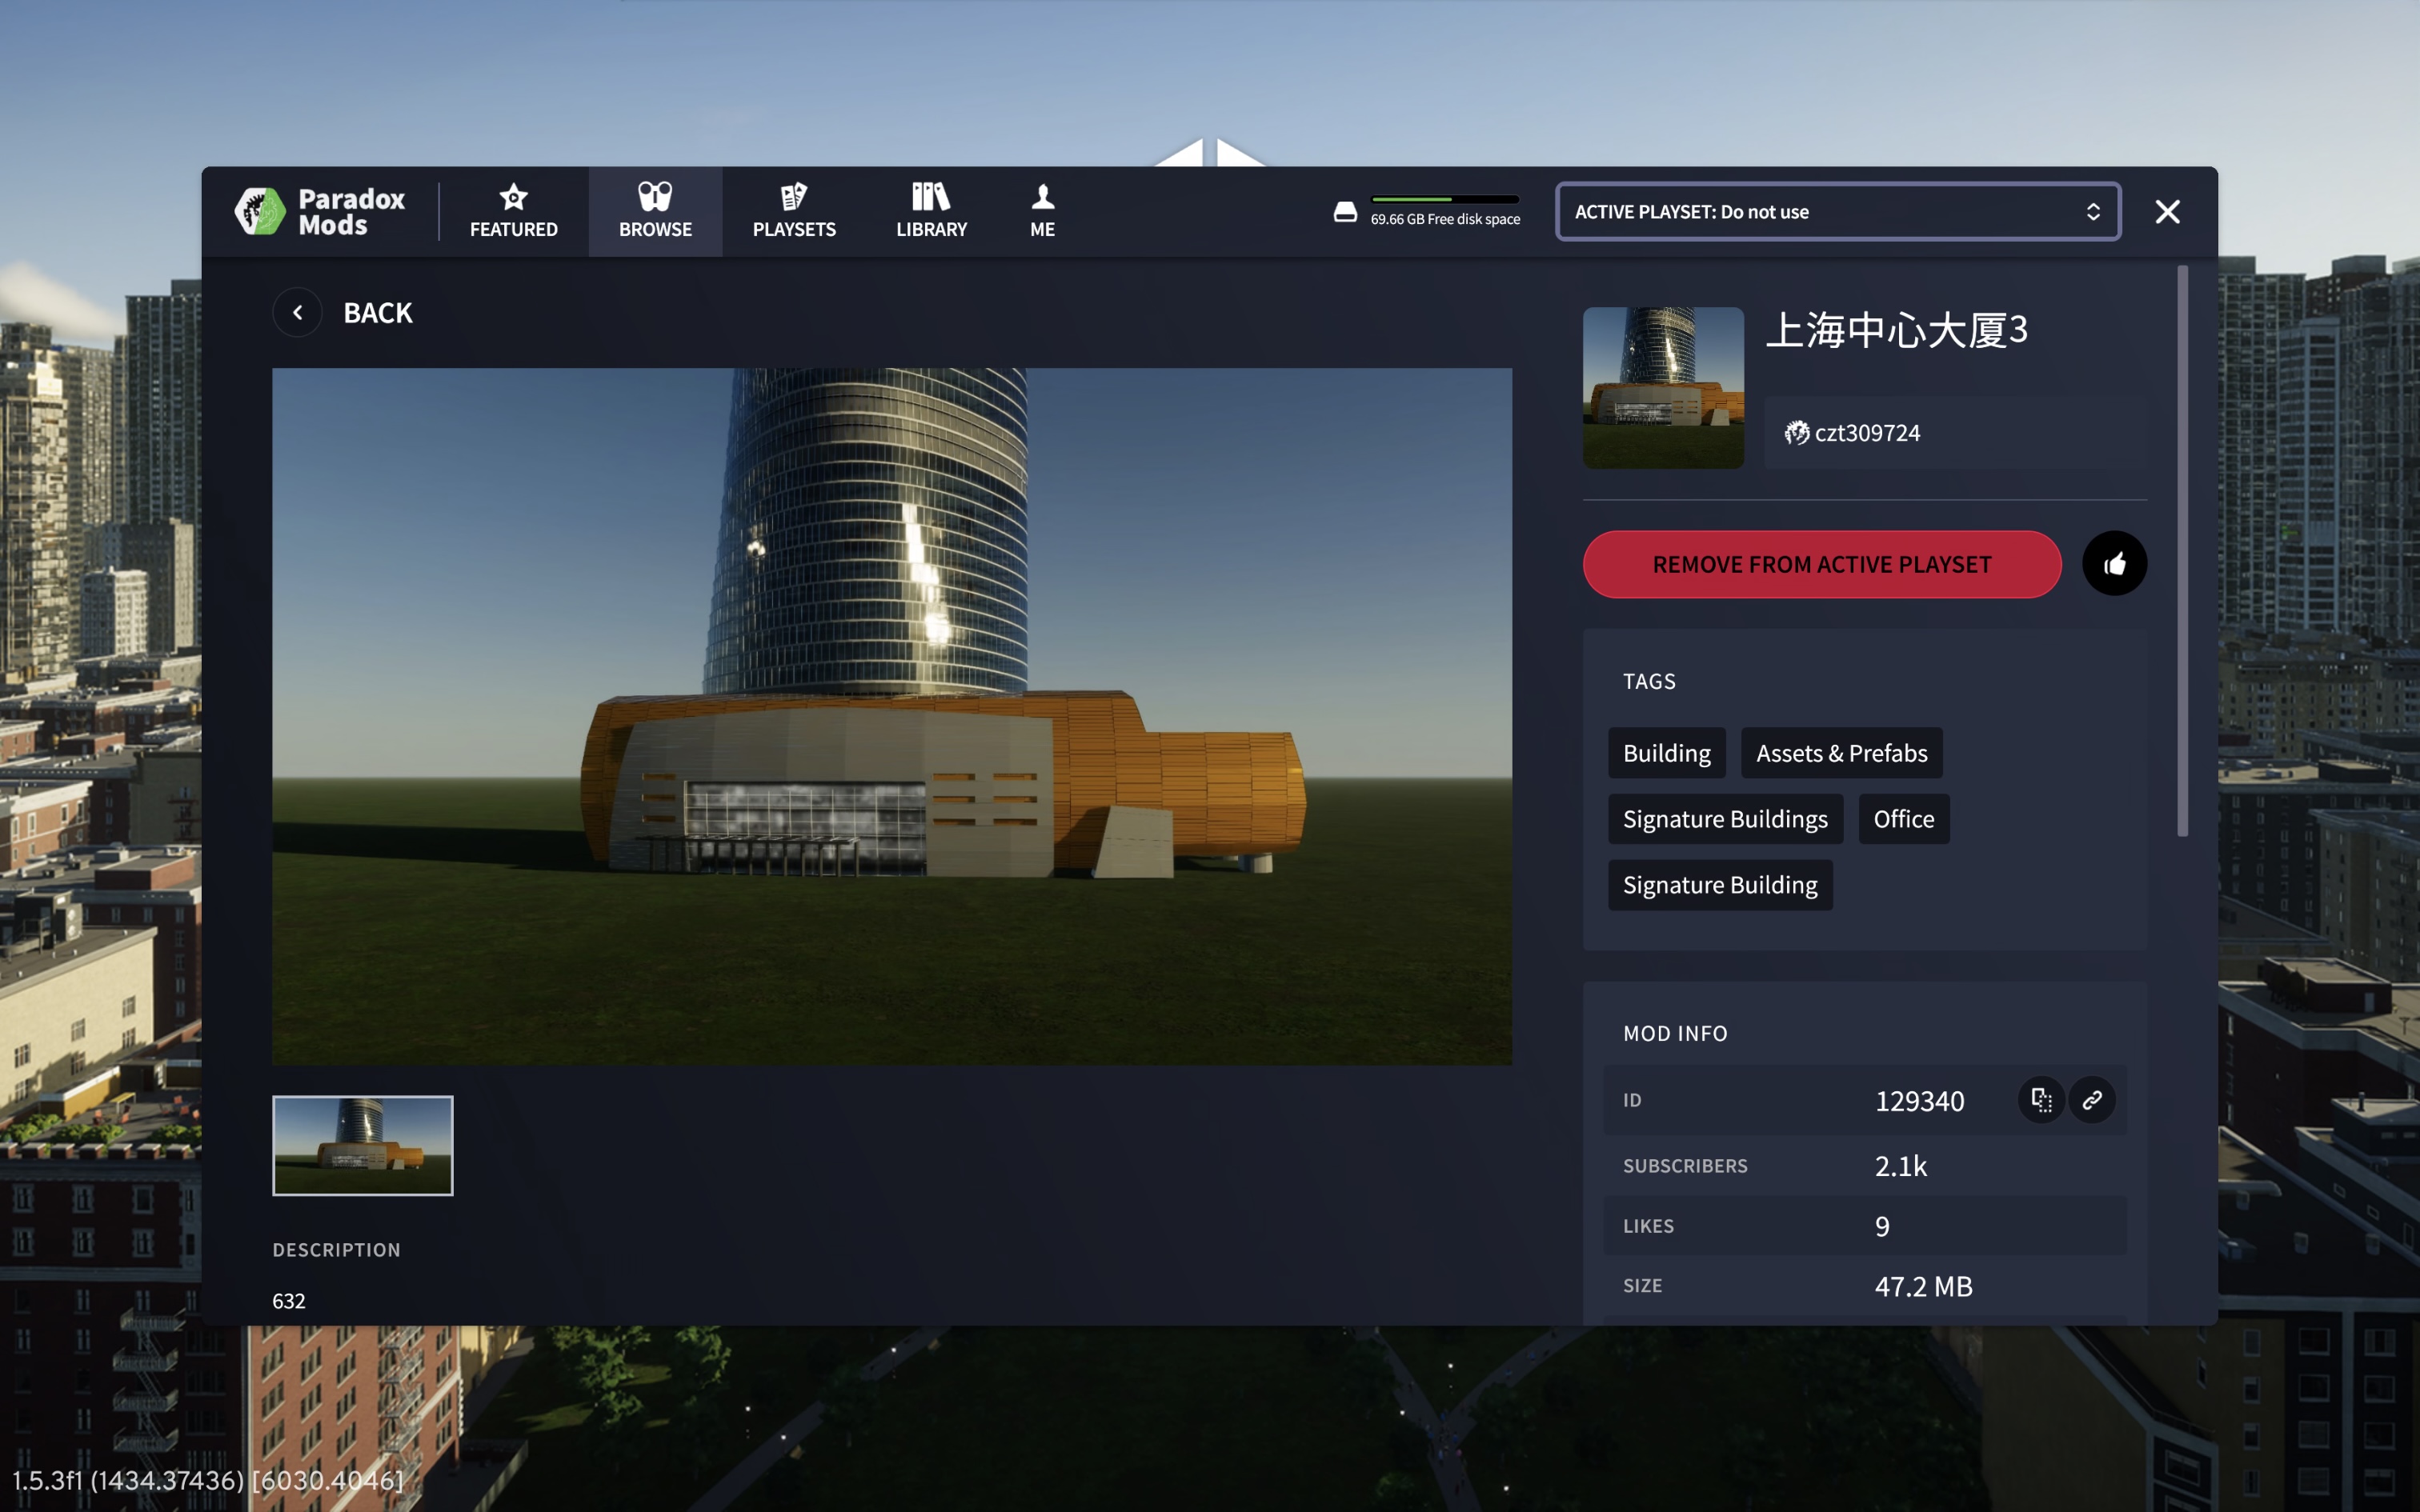
Task: Like the mod with thumbs-up
Action: 2114,564
